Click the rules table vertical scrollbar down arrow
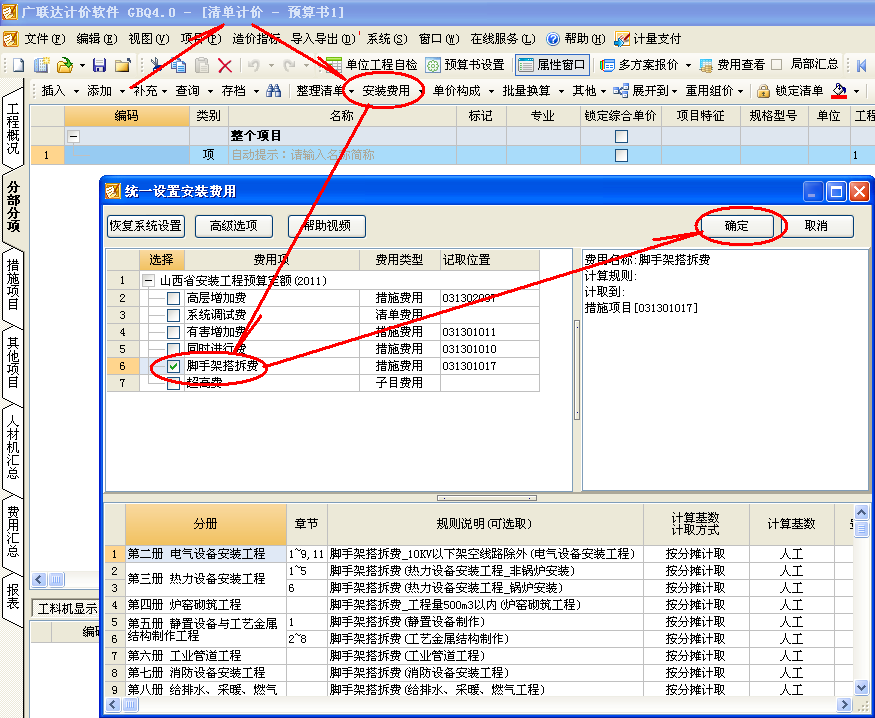875x718 pixels. tap(862, 687)
